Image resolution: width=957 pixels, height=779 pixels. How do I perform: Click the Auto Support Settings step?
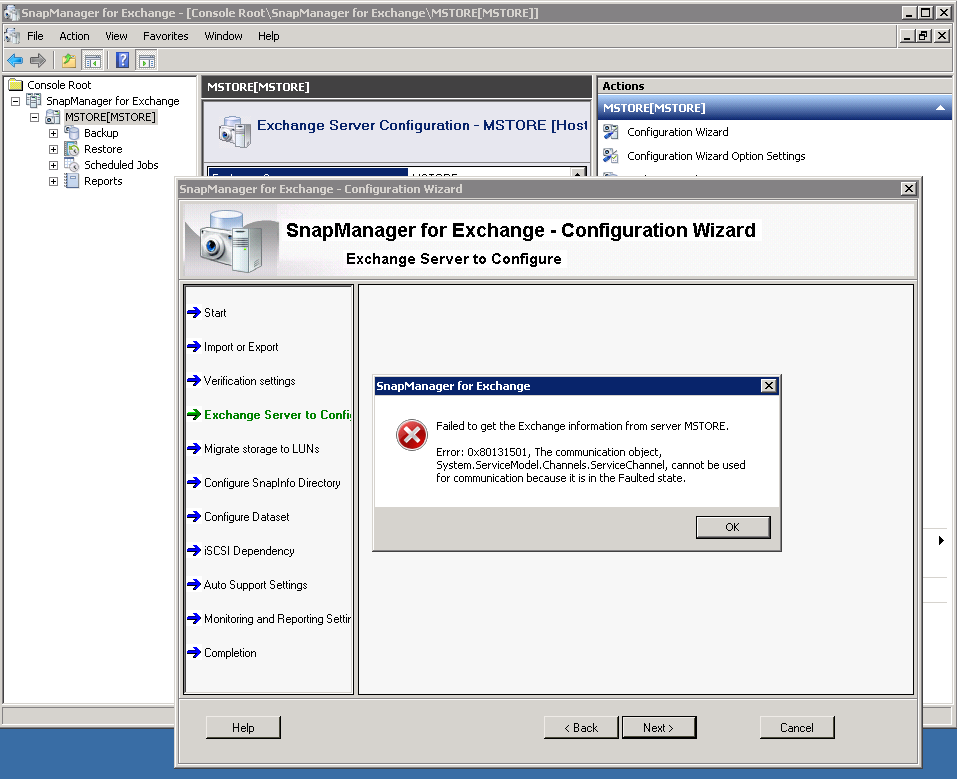point(256,585)
